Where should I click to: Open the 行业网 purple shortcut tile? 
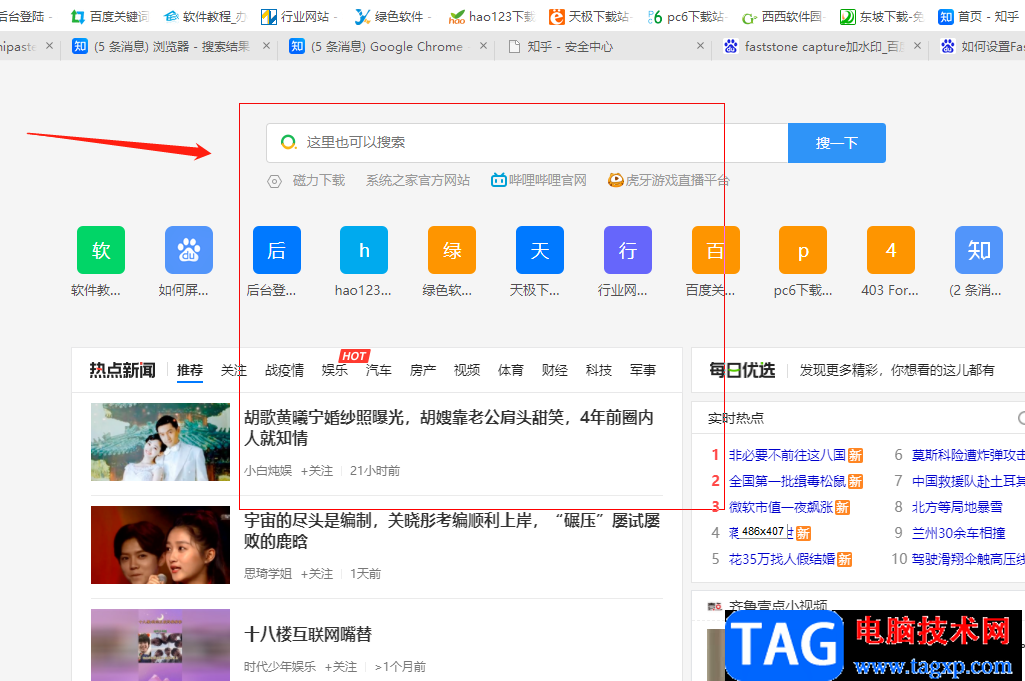[628, 250]
